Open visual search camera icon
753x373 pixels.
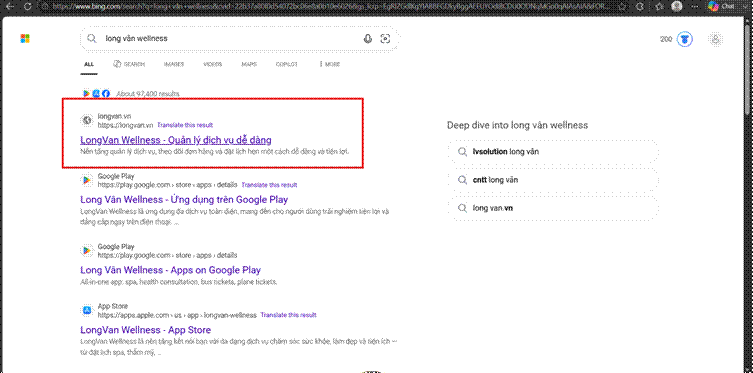(x=385, y=39)
